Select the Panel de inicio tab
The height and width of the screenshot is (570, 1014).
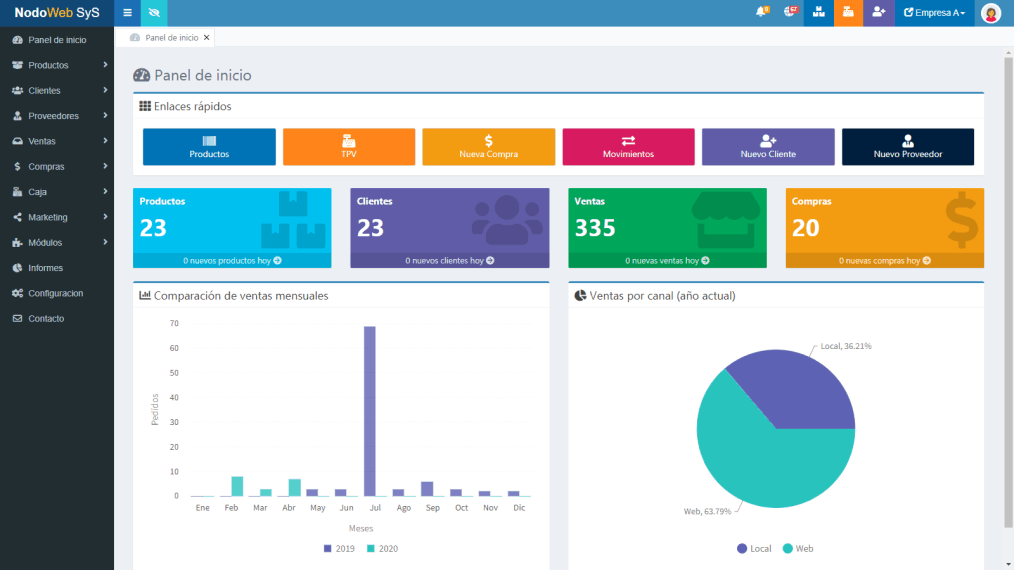[165, 37]
